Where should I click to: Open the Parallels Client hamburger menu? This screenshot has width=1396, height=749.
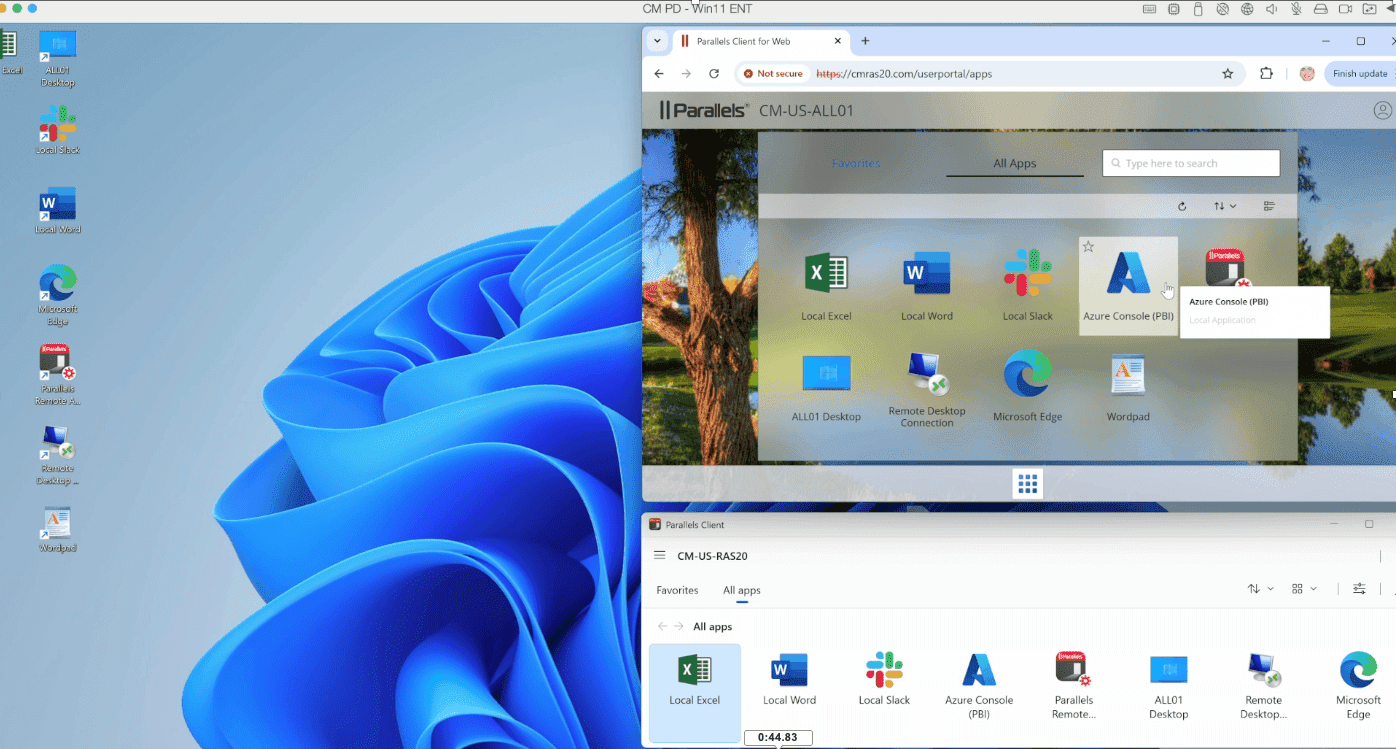(660, 555)
